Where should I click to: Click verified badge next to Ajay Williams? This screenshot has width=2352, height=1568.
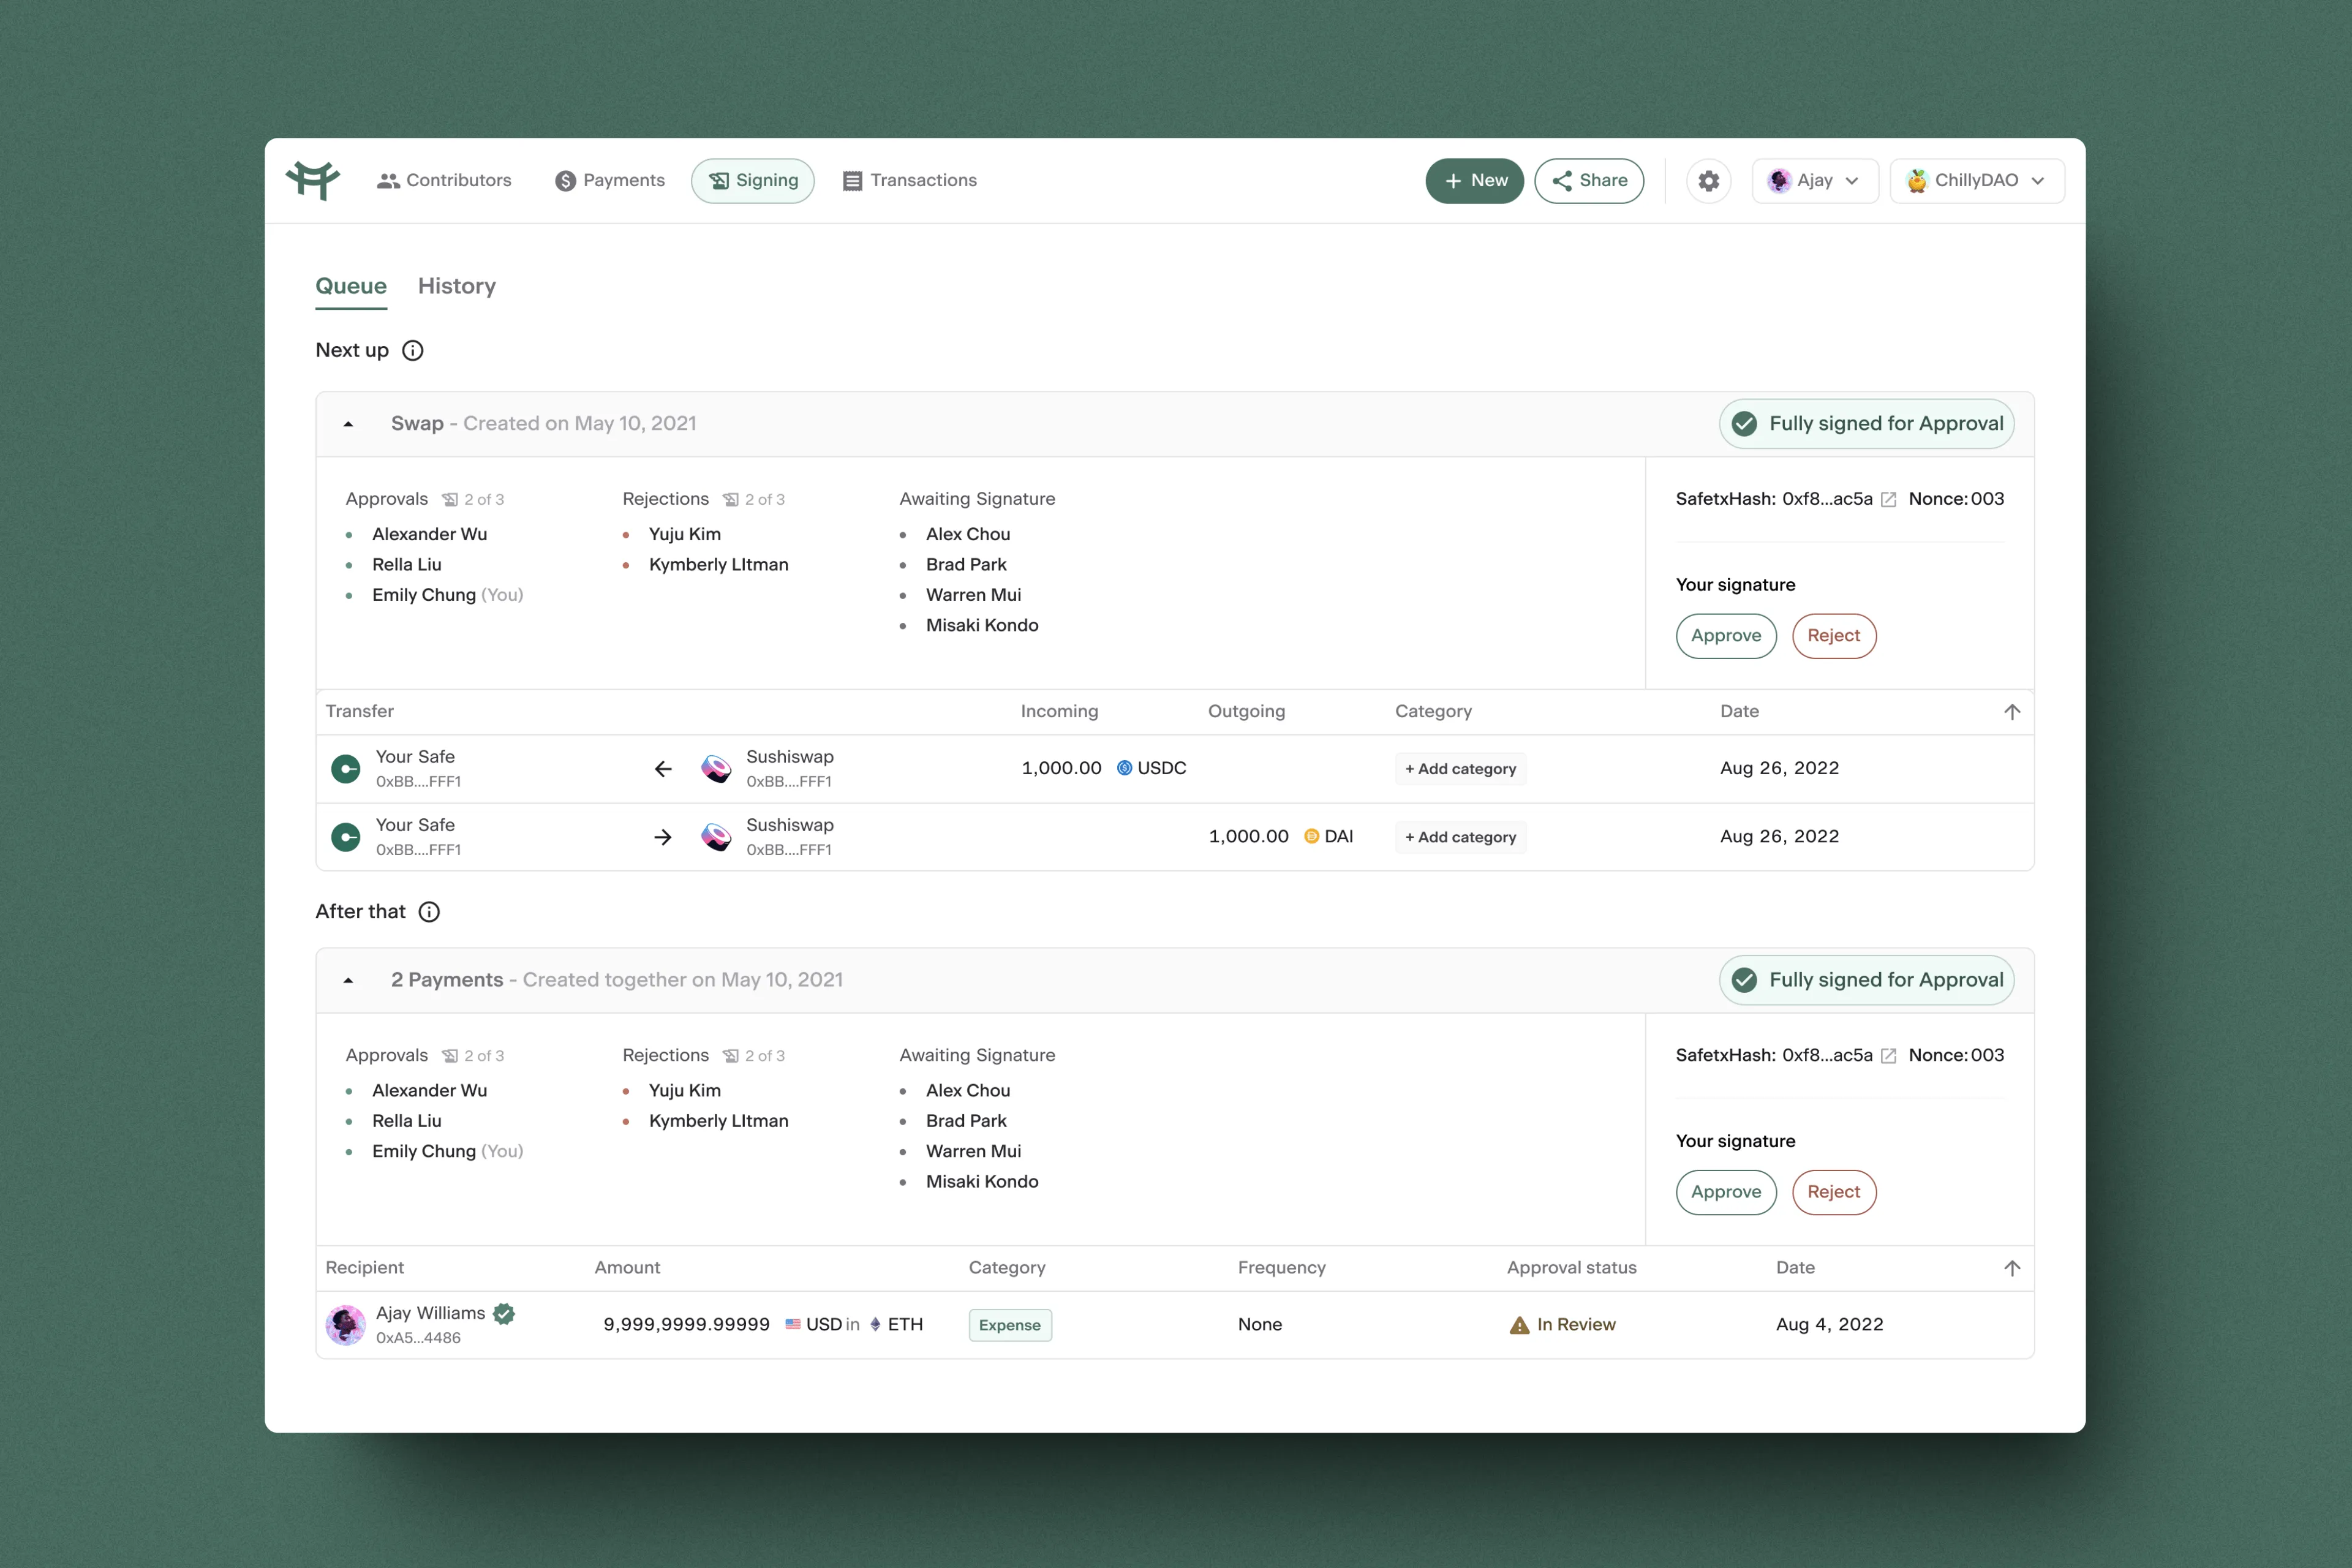point(504,1313)
